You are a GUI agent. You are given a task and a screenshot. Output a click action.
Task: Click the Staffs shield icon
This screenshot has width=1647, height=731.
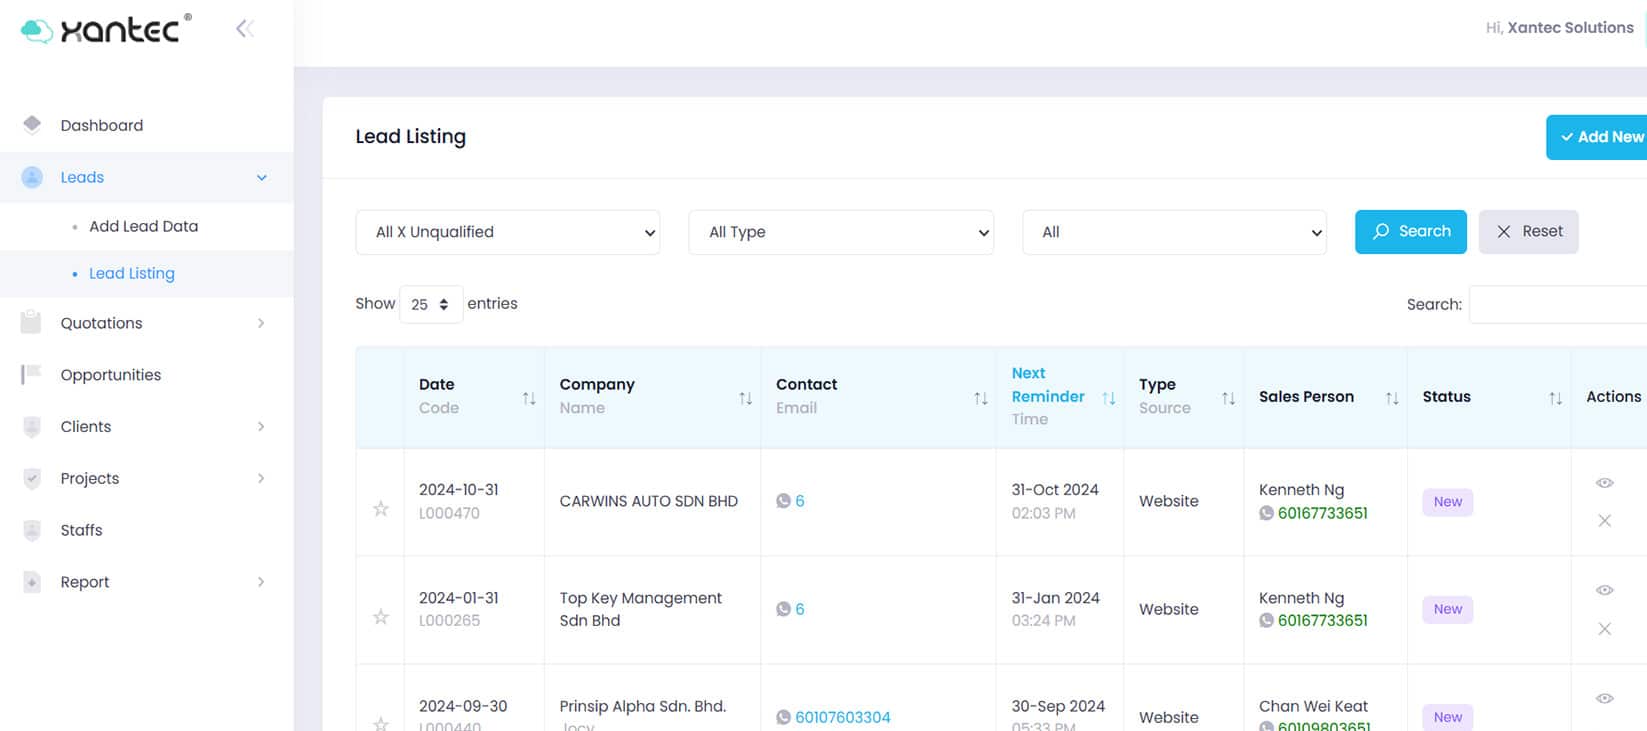[x=32, y=530]
